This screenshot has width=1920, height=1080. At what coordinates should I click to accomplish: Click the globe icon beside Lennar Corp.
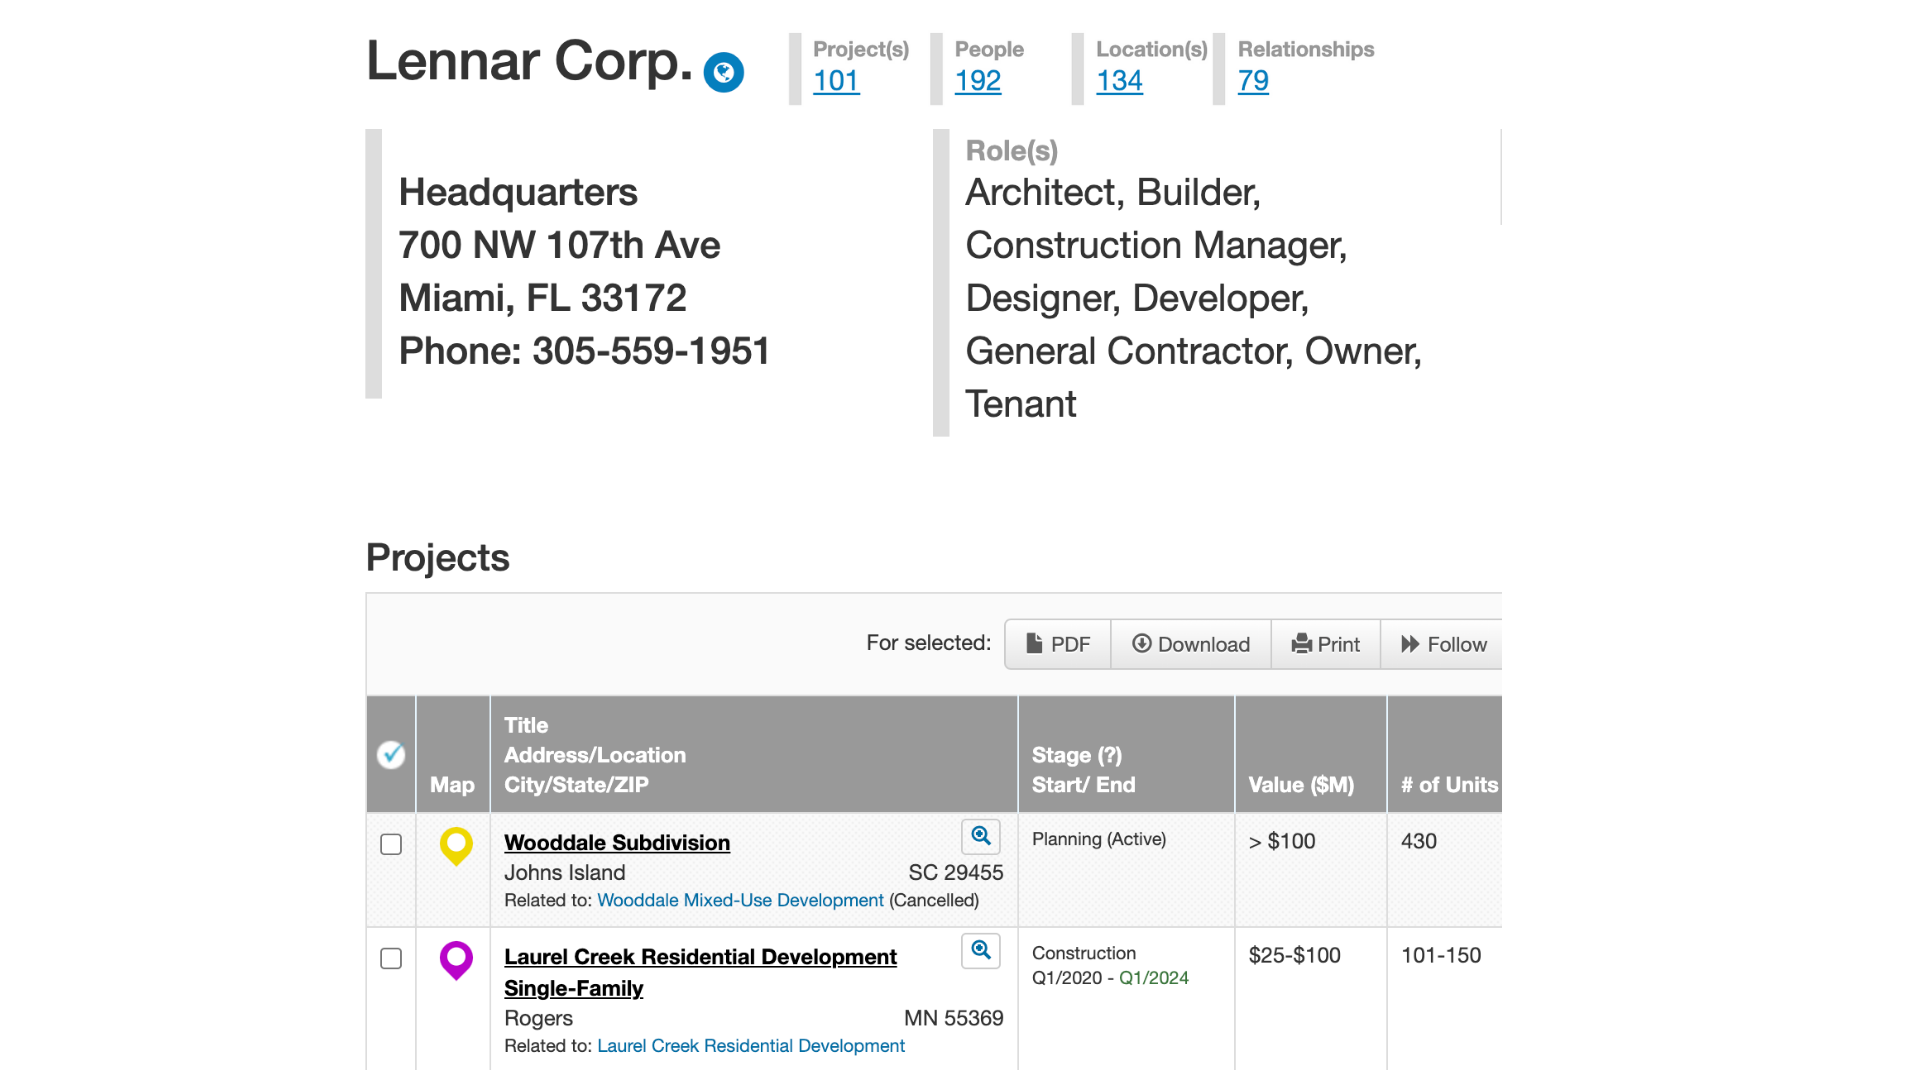click(723, 73)
